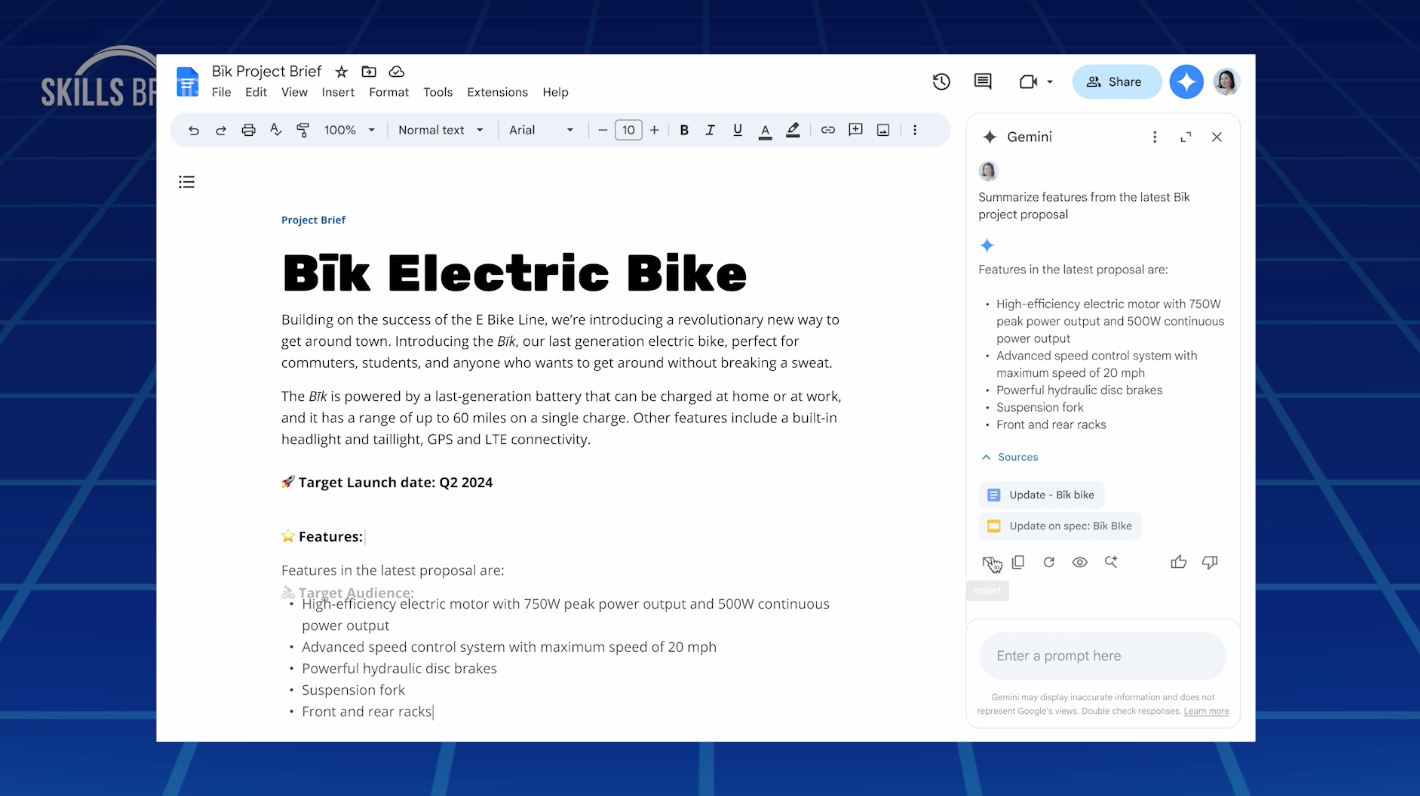Start a video call with the camera icon
The image size is (1420, 796).
[1028, 82]
